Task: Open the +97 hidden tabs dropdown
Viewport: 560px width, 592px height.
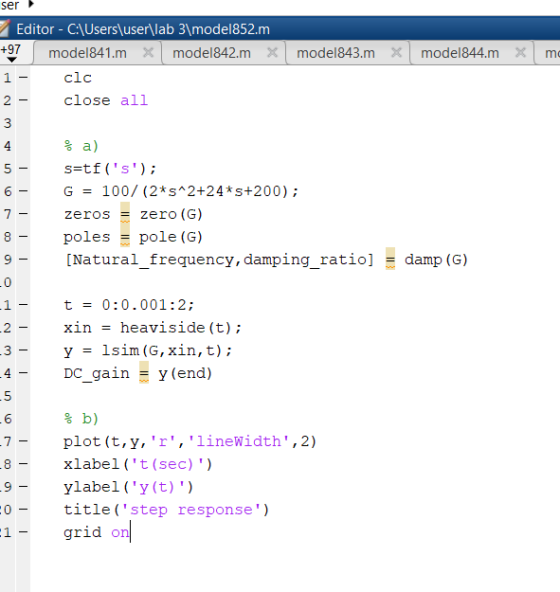Action: tap(11, 53)
